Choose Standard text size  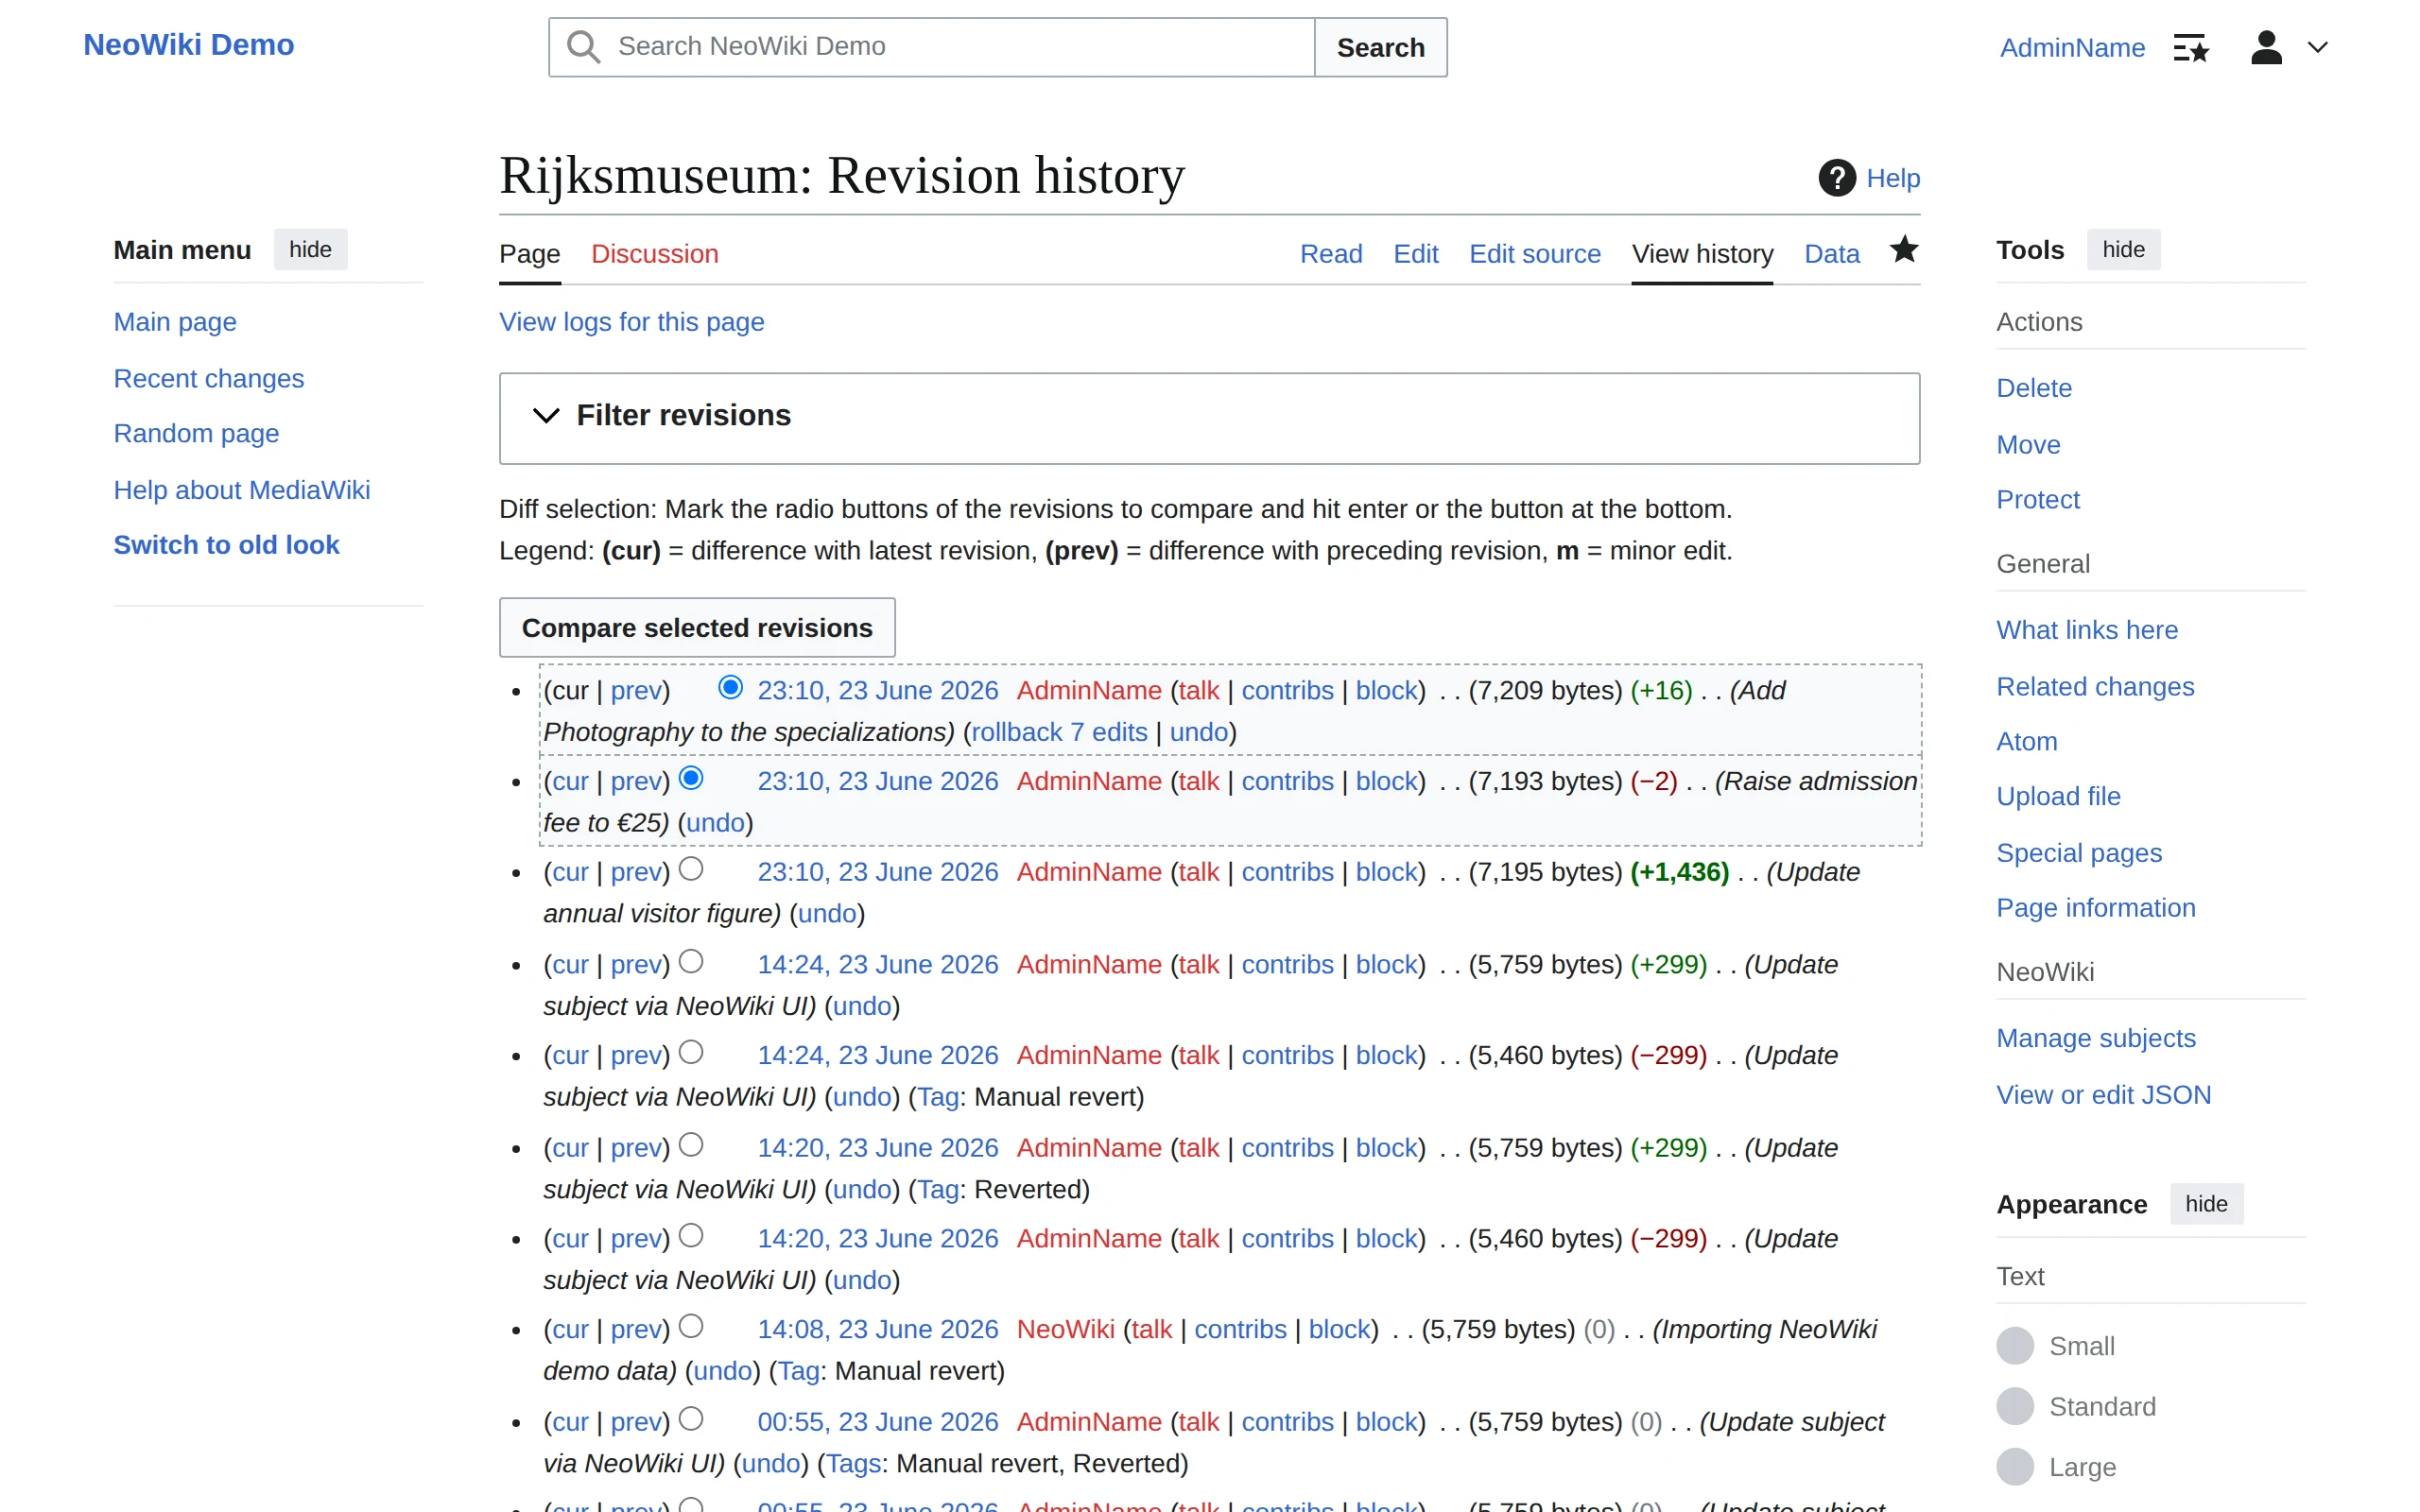click(x=2015, y=1406)
